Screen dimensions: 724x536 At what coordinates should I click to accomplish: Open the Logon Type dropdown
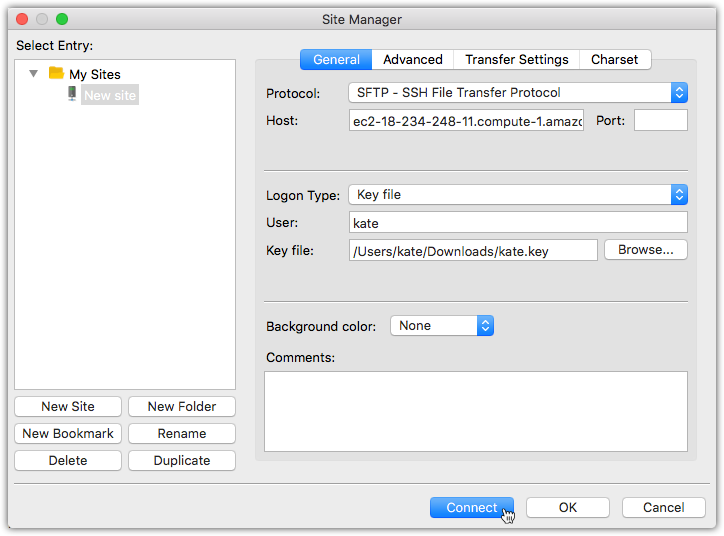(517, 195)
